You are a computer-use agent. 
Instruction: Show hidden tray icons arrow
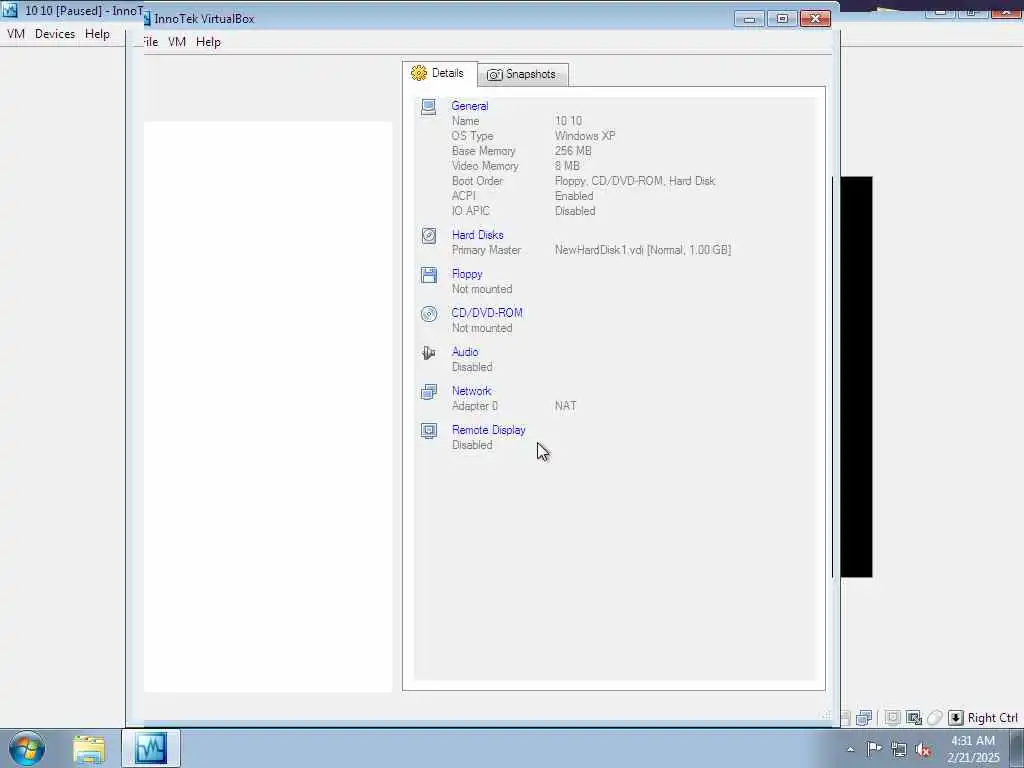tap(850, 749)
